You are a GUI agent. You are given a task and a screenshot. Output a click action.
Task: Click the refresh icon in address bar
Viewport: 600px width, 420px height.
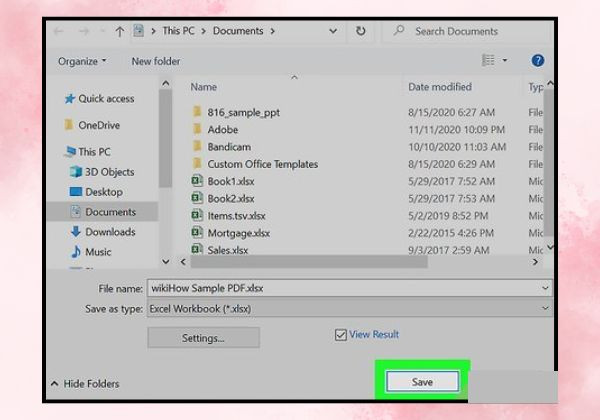360,31
